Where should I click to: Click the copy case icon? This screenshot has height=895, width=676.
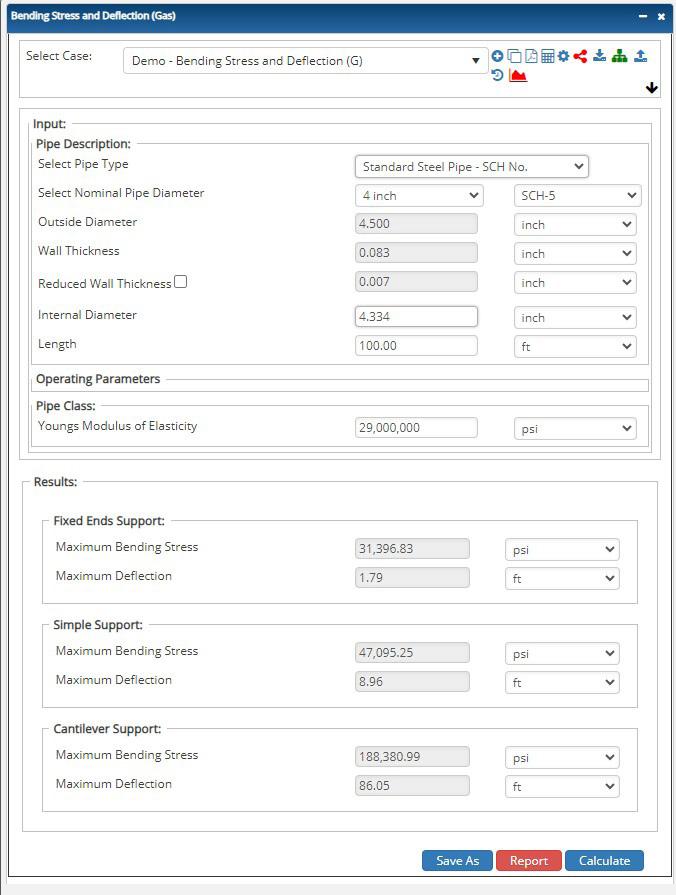coord(514,56)
